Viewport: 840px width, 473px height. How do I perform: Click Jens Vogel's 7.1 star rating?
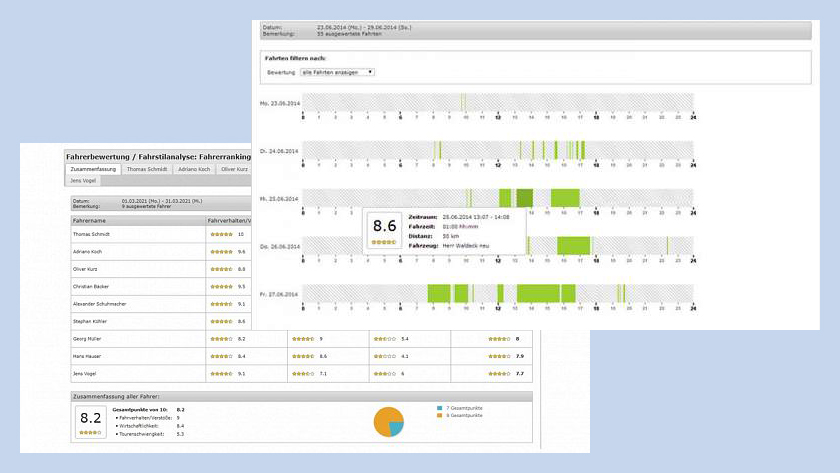pyautogui.click(x=303, y=373)
